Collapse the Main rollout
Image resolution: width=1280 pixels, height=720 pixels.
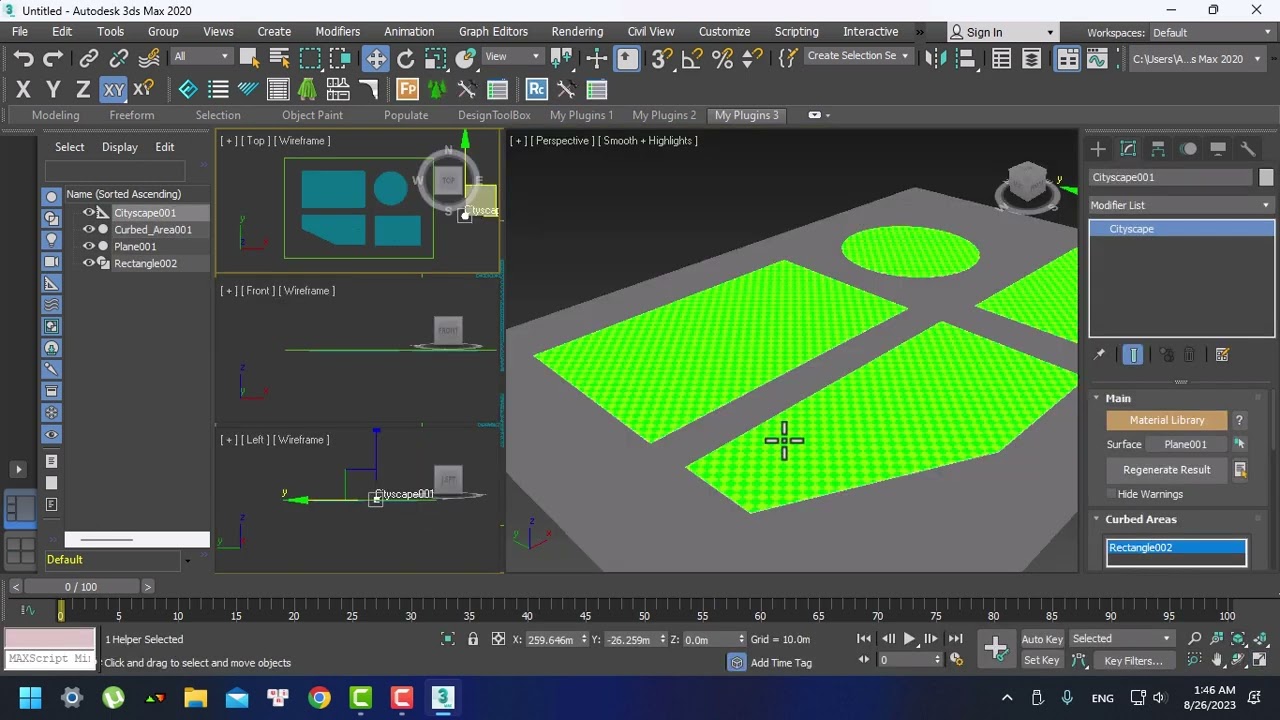(x=1118, y=398)
